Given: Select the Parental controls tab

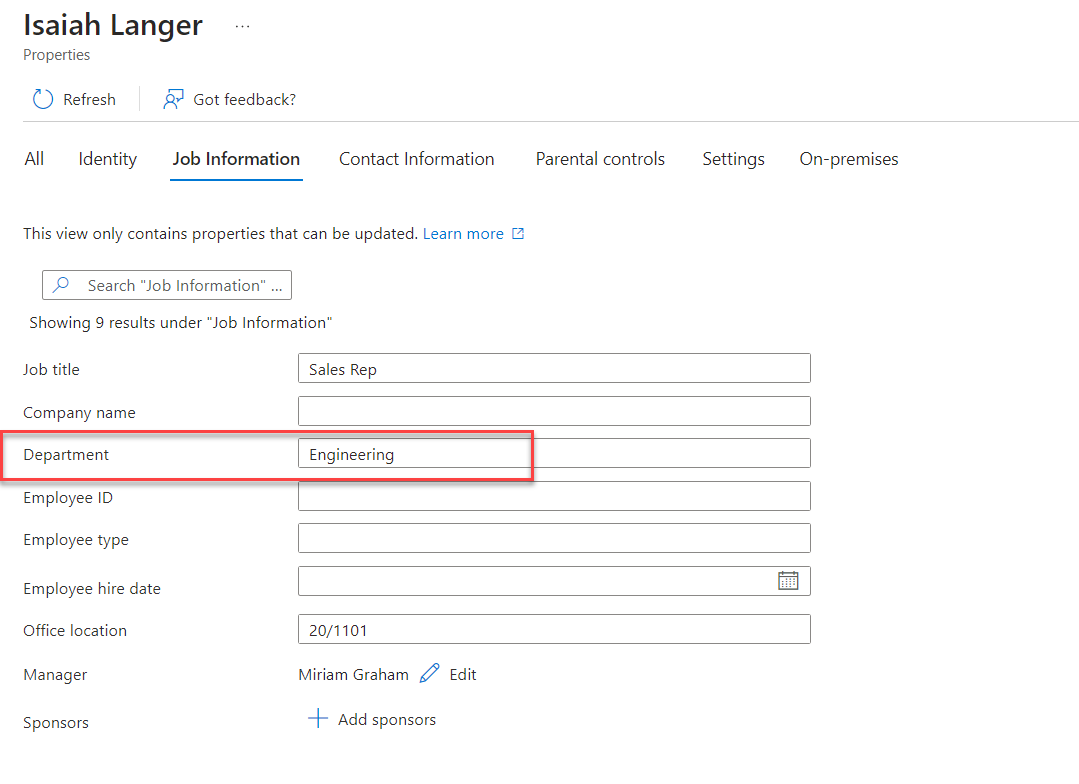Looking at the screenshot, I should (599, 159).
